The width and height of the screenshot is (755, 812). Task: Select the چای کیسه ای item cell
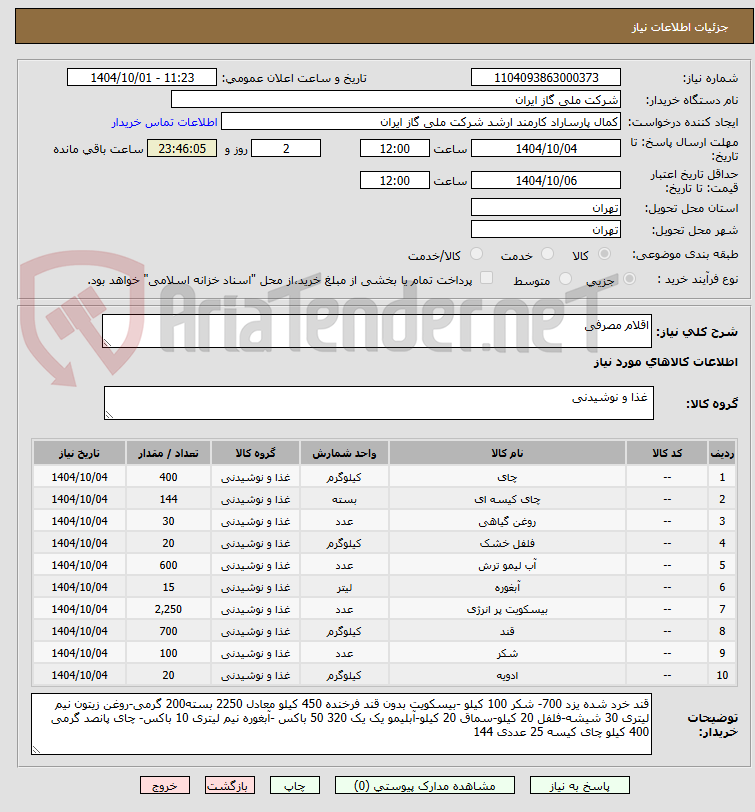tap(507, 499)
